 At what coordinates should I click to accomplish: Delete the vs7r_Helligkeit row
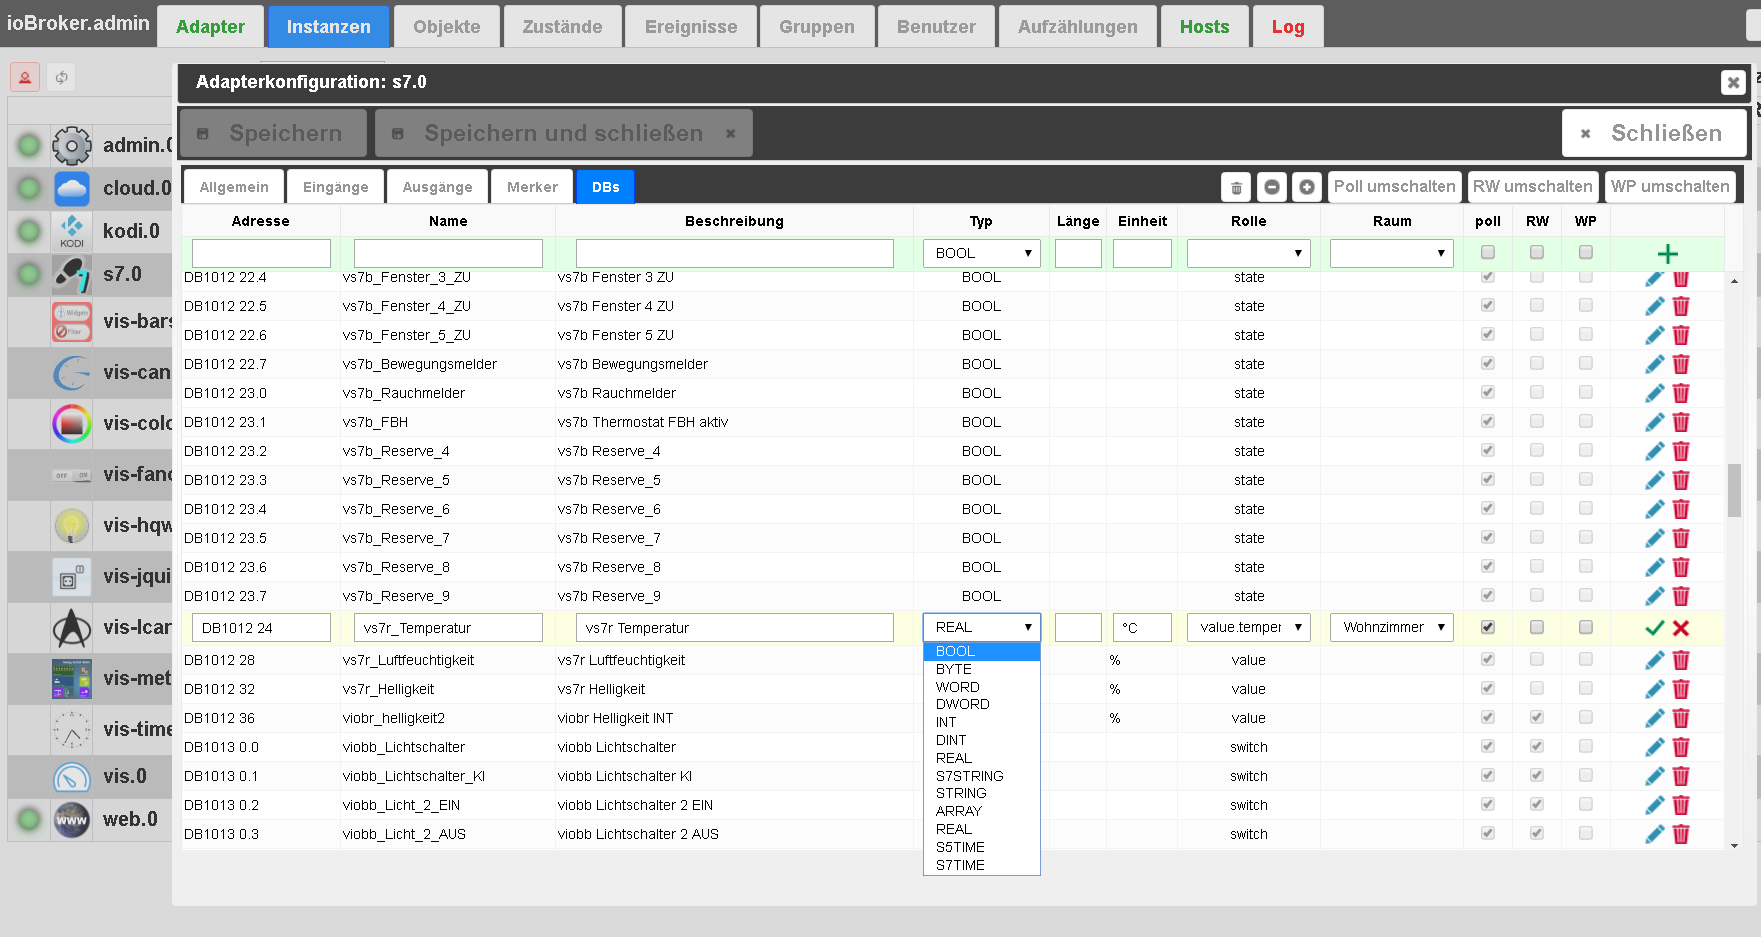[x=1681, y=689]
